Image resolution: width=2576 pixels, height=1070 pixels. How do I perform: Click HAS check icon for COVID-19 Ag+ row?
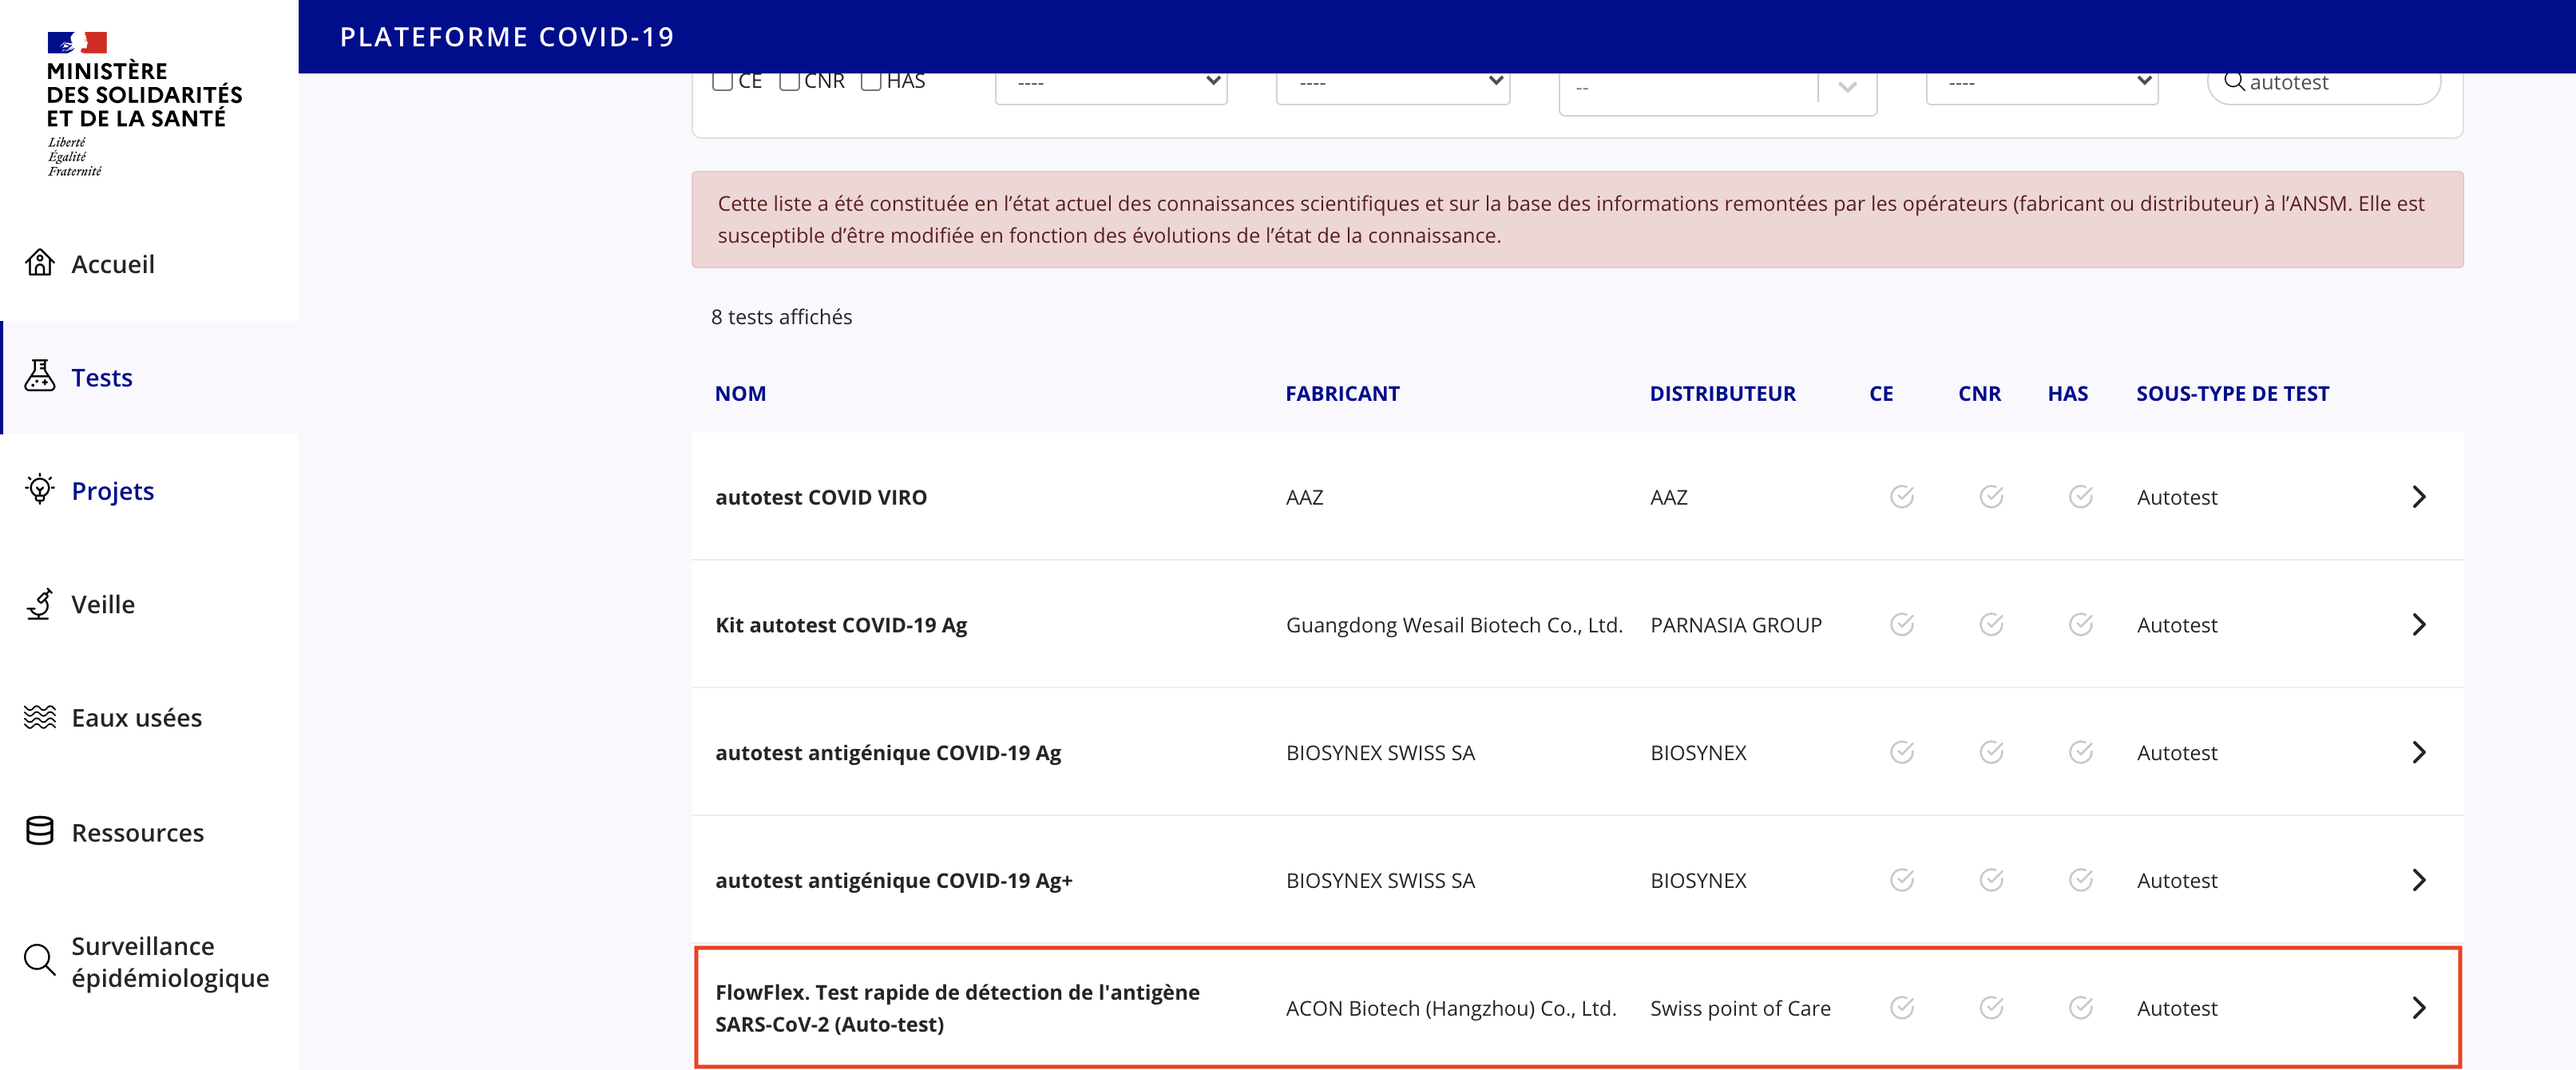(2081, 880)
